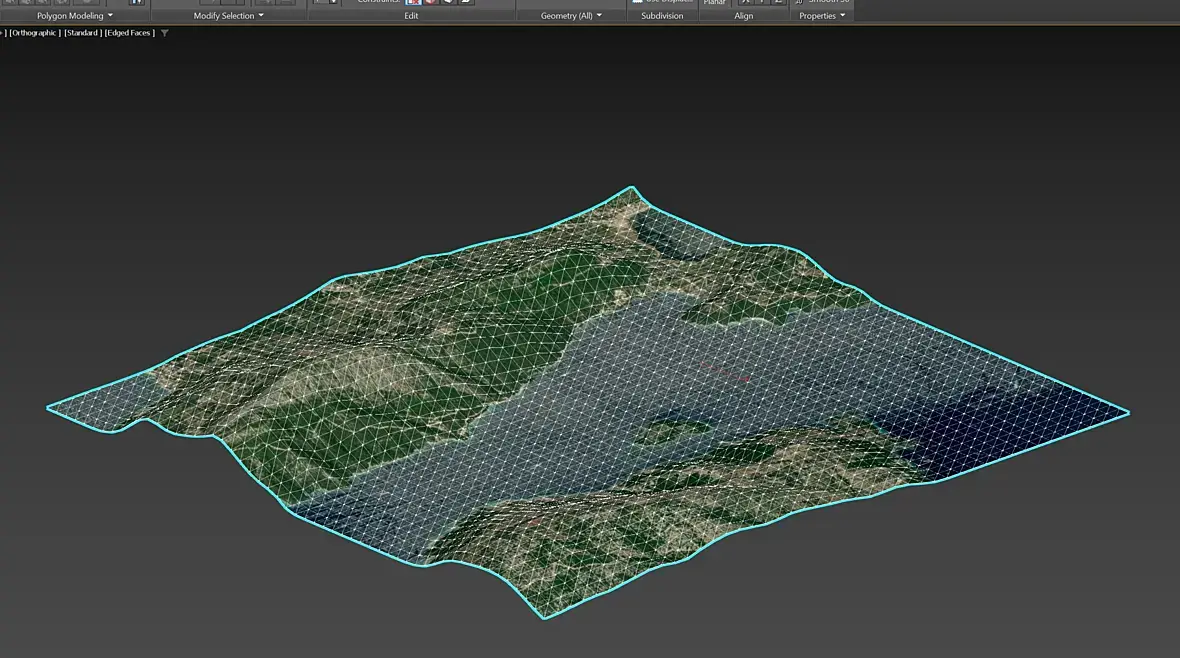Click the Edit panel label
The height and width of the screenshot is (658, 1180).
(x=411, y=16)
